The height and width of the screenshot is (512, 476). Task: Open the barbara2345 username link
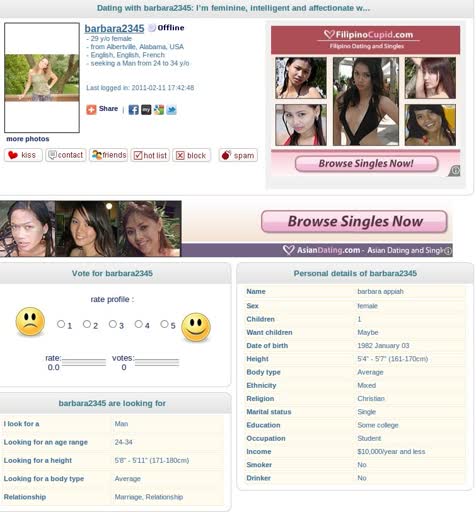(114, 29)
